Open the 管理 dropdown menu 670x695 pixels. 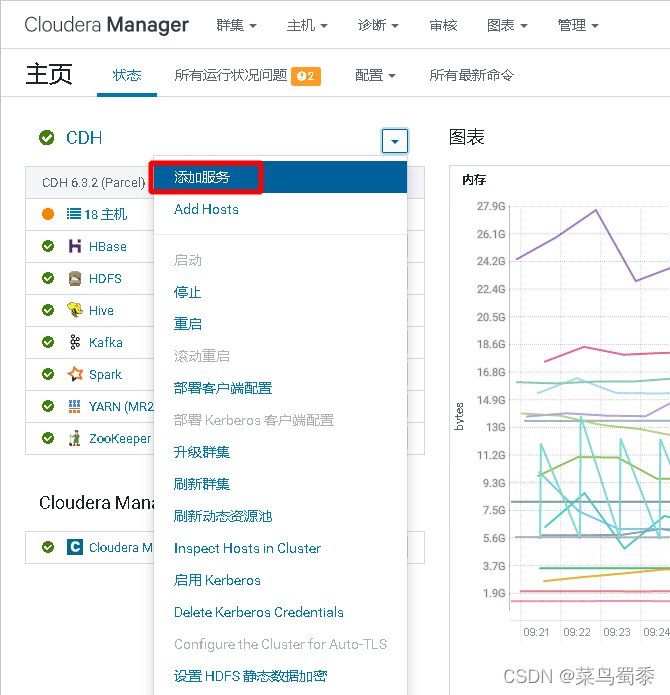(578, 25)
